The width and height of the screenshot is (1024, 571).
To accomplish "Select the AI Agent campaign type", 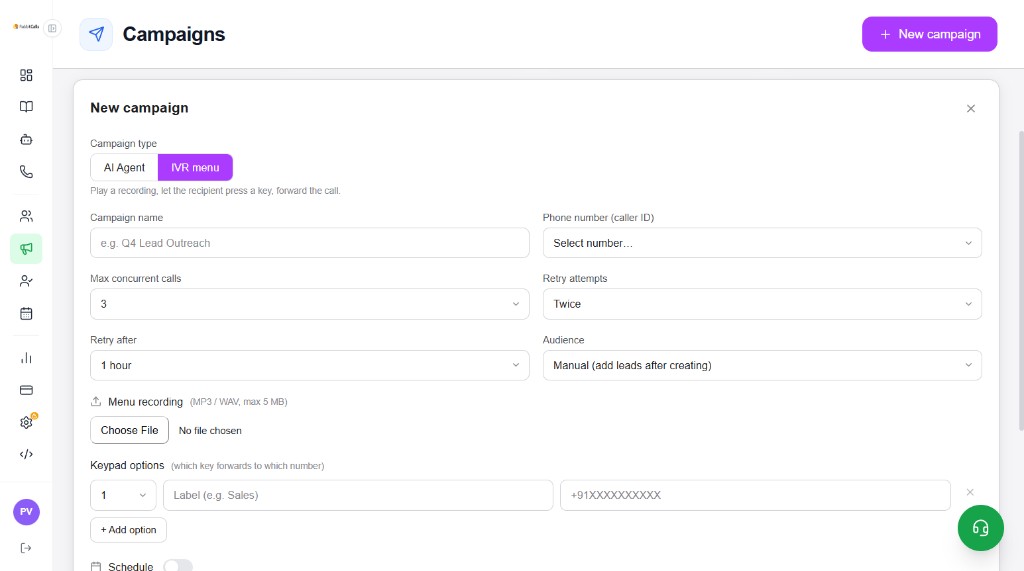I will tap(124, 167).
